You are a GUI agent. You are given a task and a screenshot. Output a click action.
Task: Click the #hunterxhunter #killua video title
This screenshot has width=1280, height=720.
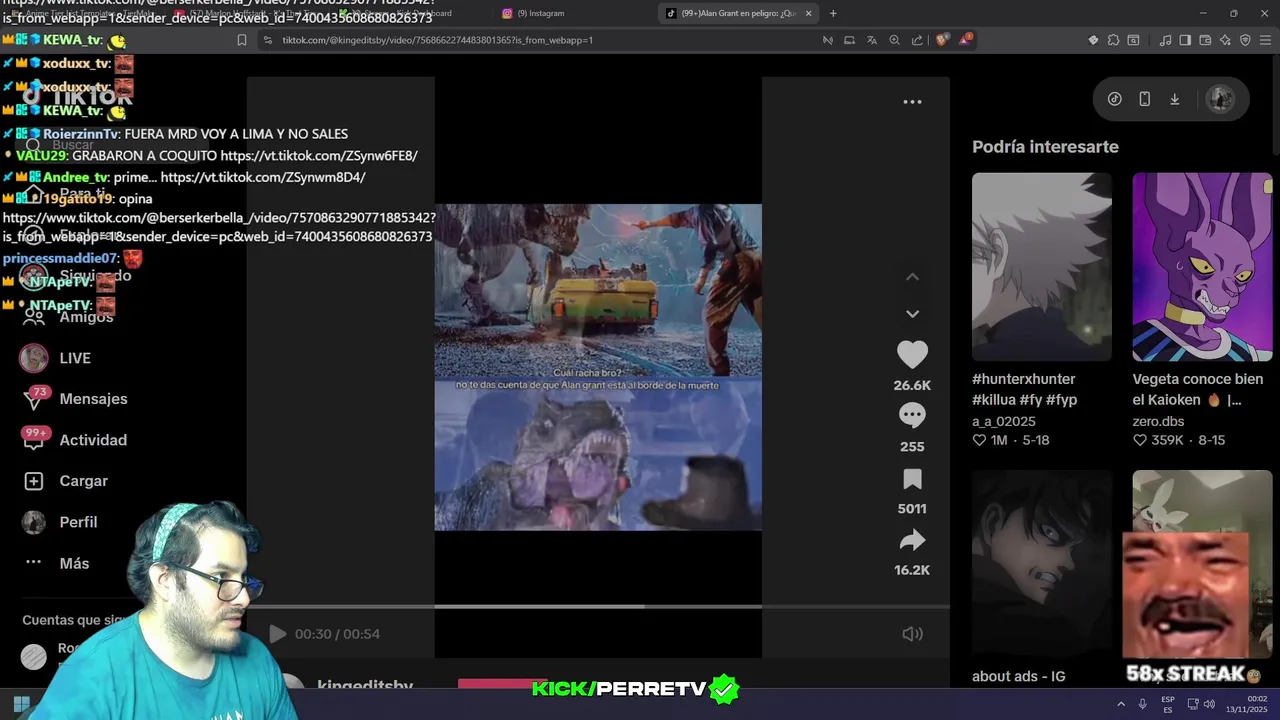(x=1025, y=389)
